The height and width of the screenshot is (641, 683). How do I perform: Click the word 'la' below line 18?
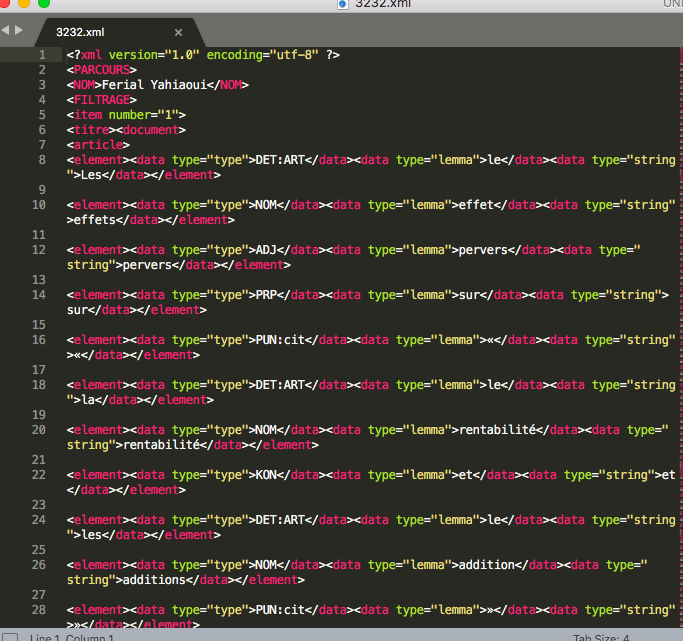tap(88, 400)
